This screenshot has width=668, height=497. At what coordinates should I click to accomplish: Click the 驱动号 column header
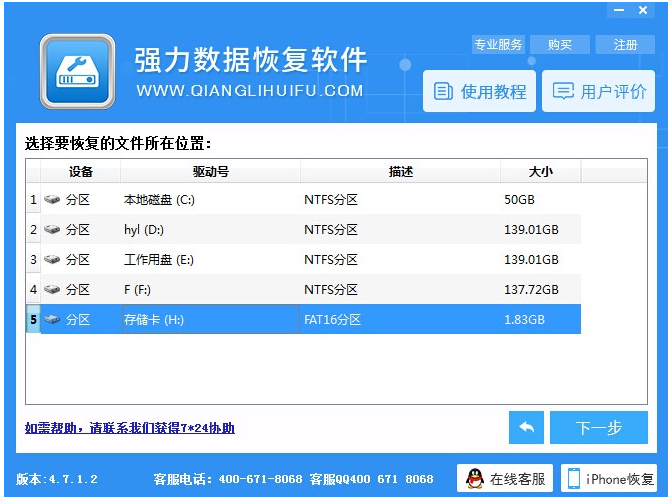tap(210, 172)
